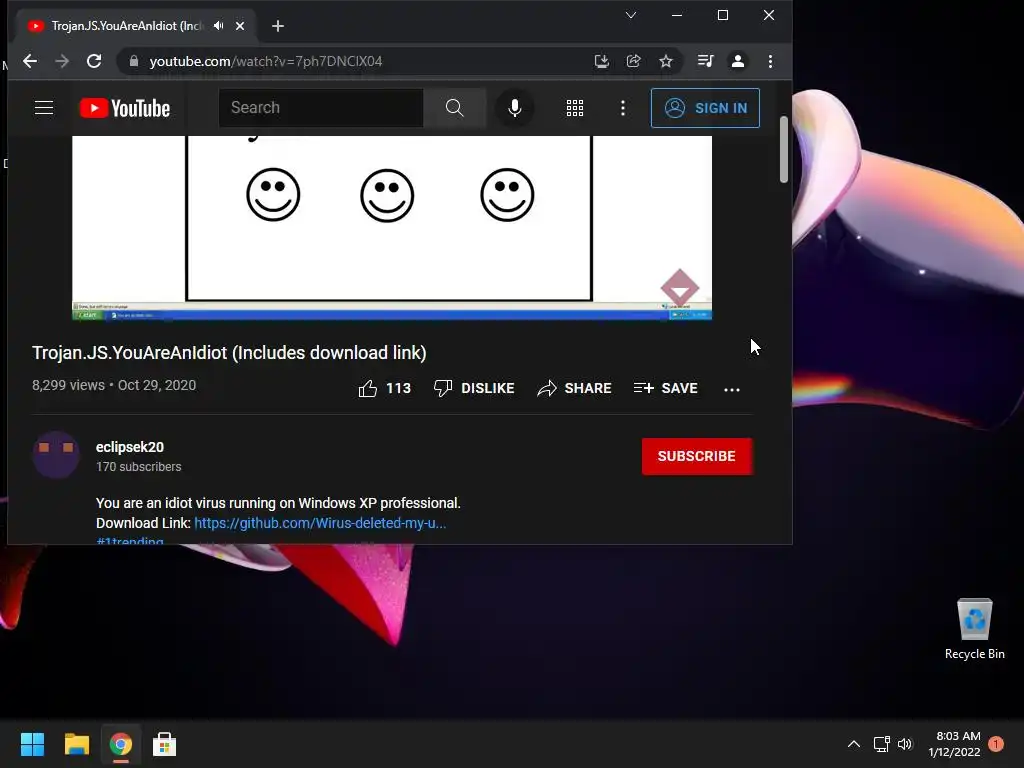Viewport: 1024px width, 768px height.
Task: Open the notification badge in taskbar
Action: (996, 744)
